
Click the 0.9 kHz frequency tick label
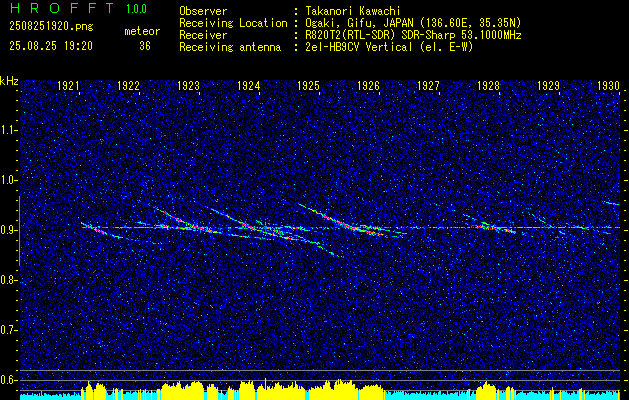8,230
